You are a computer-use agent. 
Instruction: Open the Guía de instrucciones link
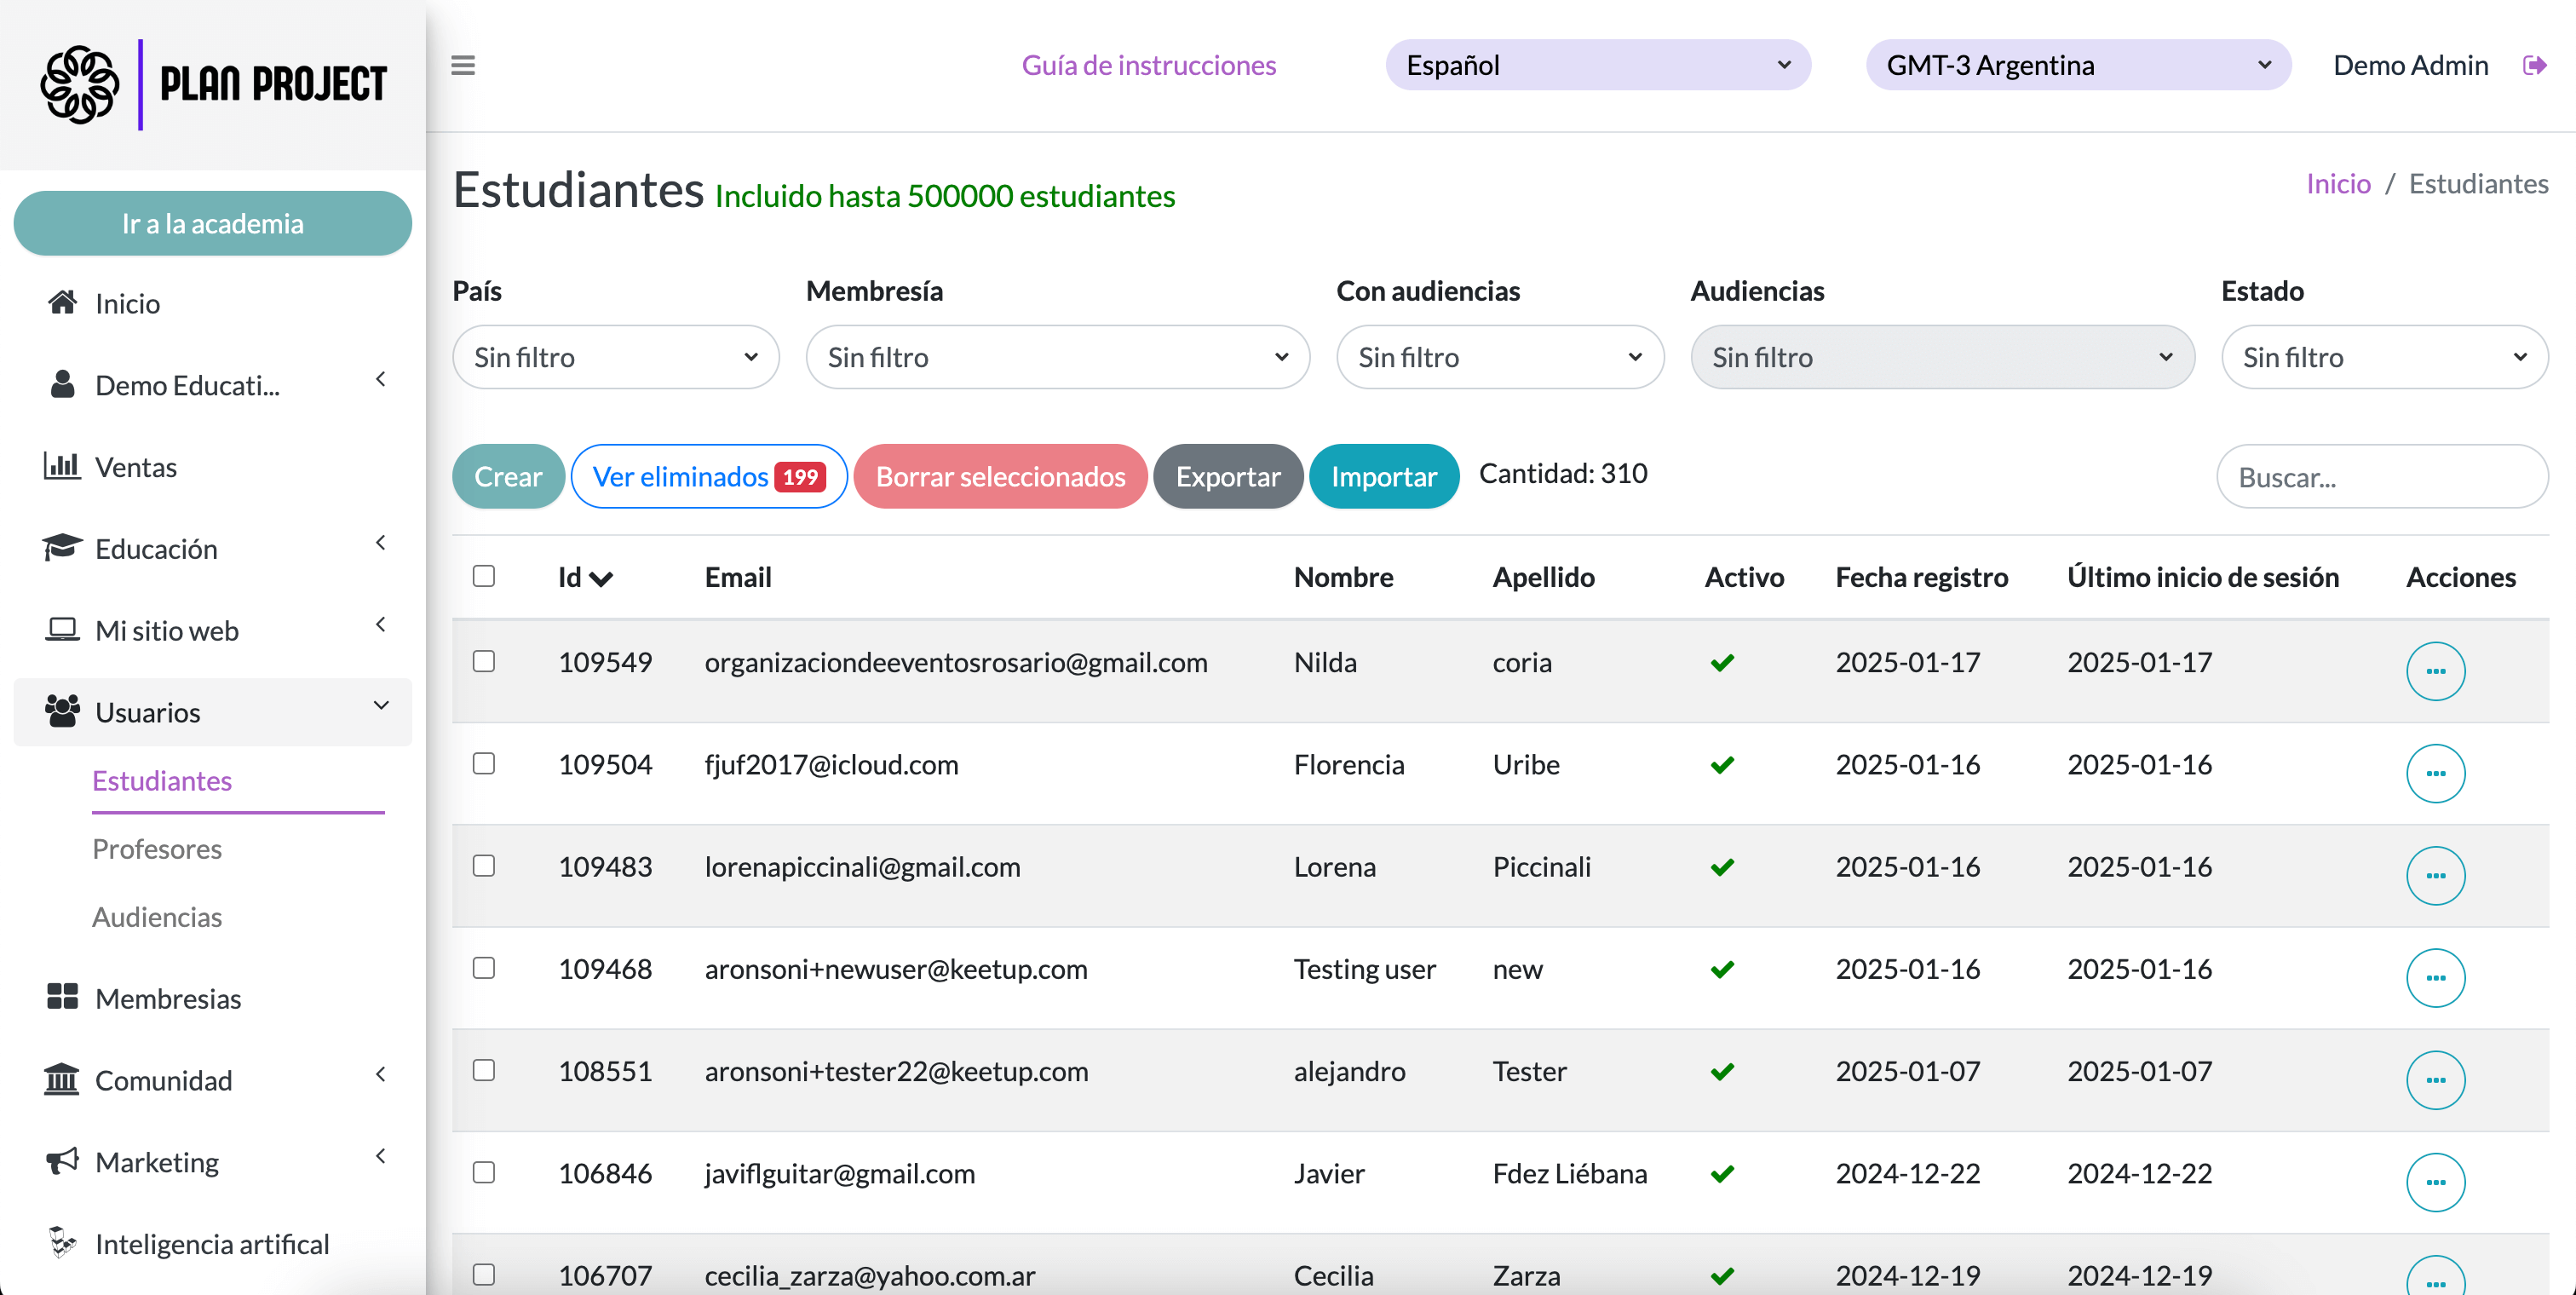1148,66
